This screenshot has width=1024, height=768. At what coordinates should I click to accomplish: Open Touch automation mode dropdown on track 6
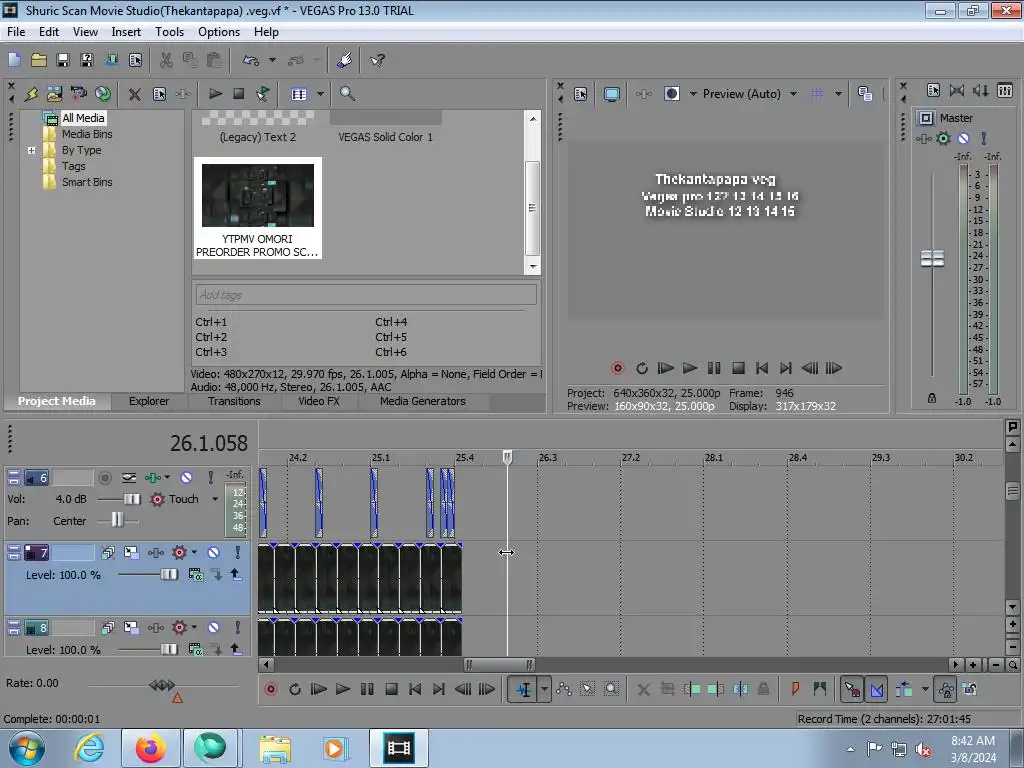coord(215,499)
